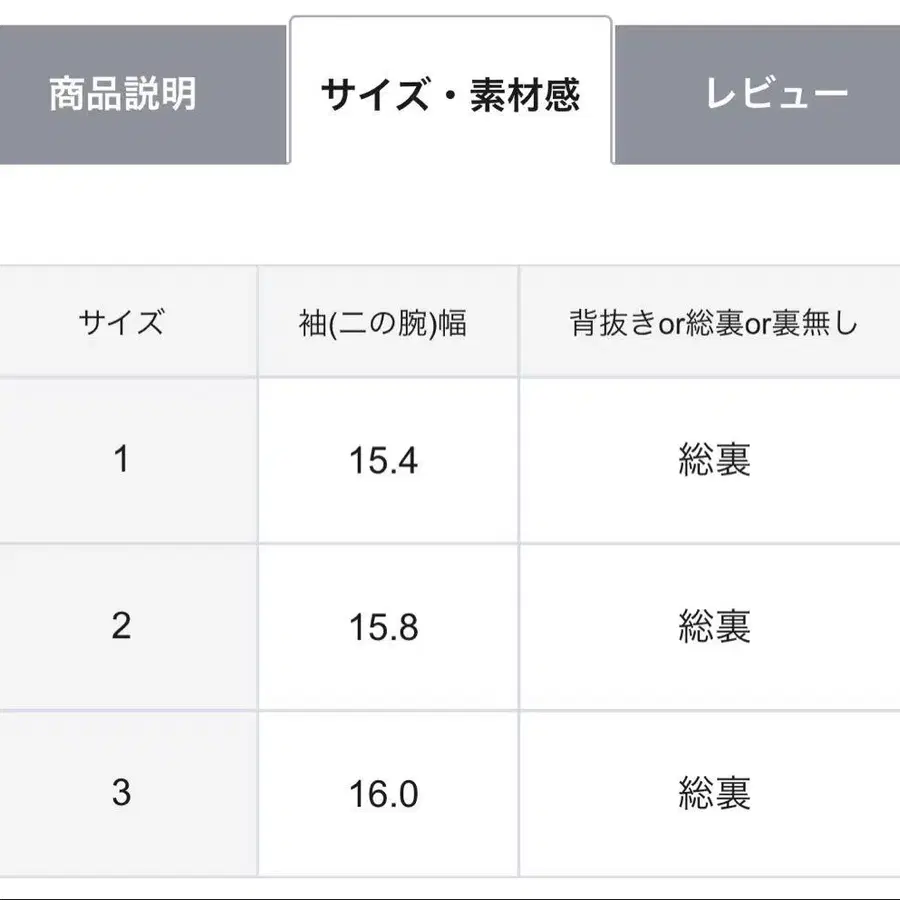This screenshot has height=900, width=900.
Task: Click 総裏 in the size 2 row
Action: click(710, 625)
